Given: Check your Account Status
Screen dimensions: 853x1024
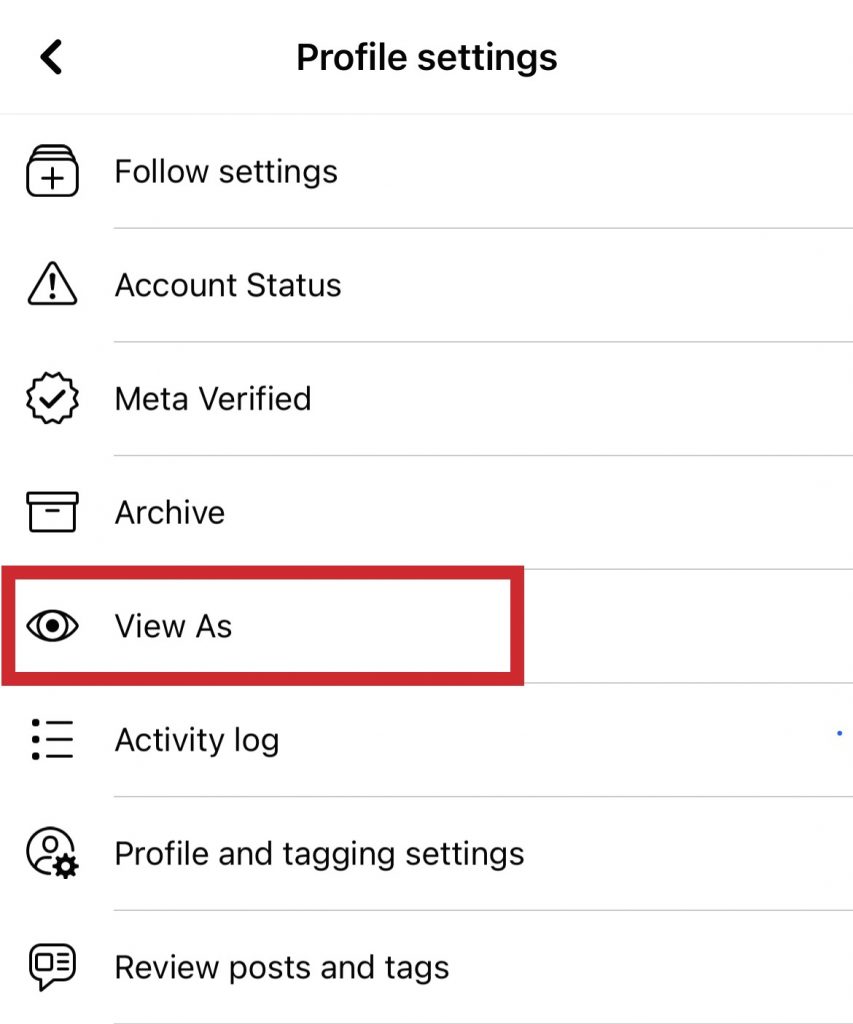Looking at the screenshot, I should [227, 285].
